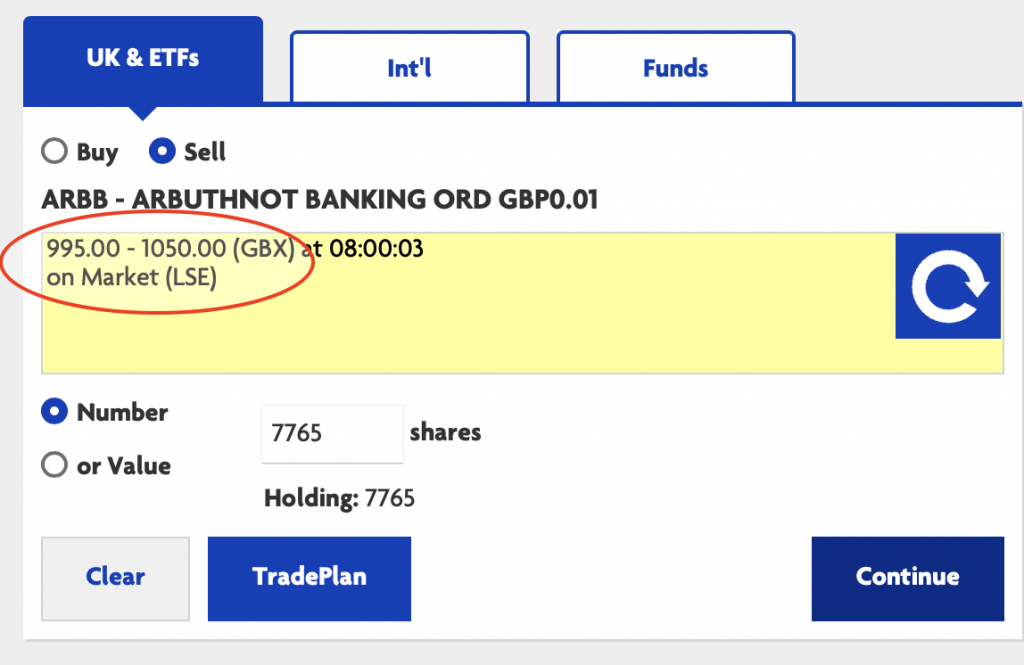Switch to the UK & ETFs tab
This screenshot has width=1024, height=665.
tap(142, 58)
